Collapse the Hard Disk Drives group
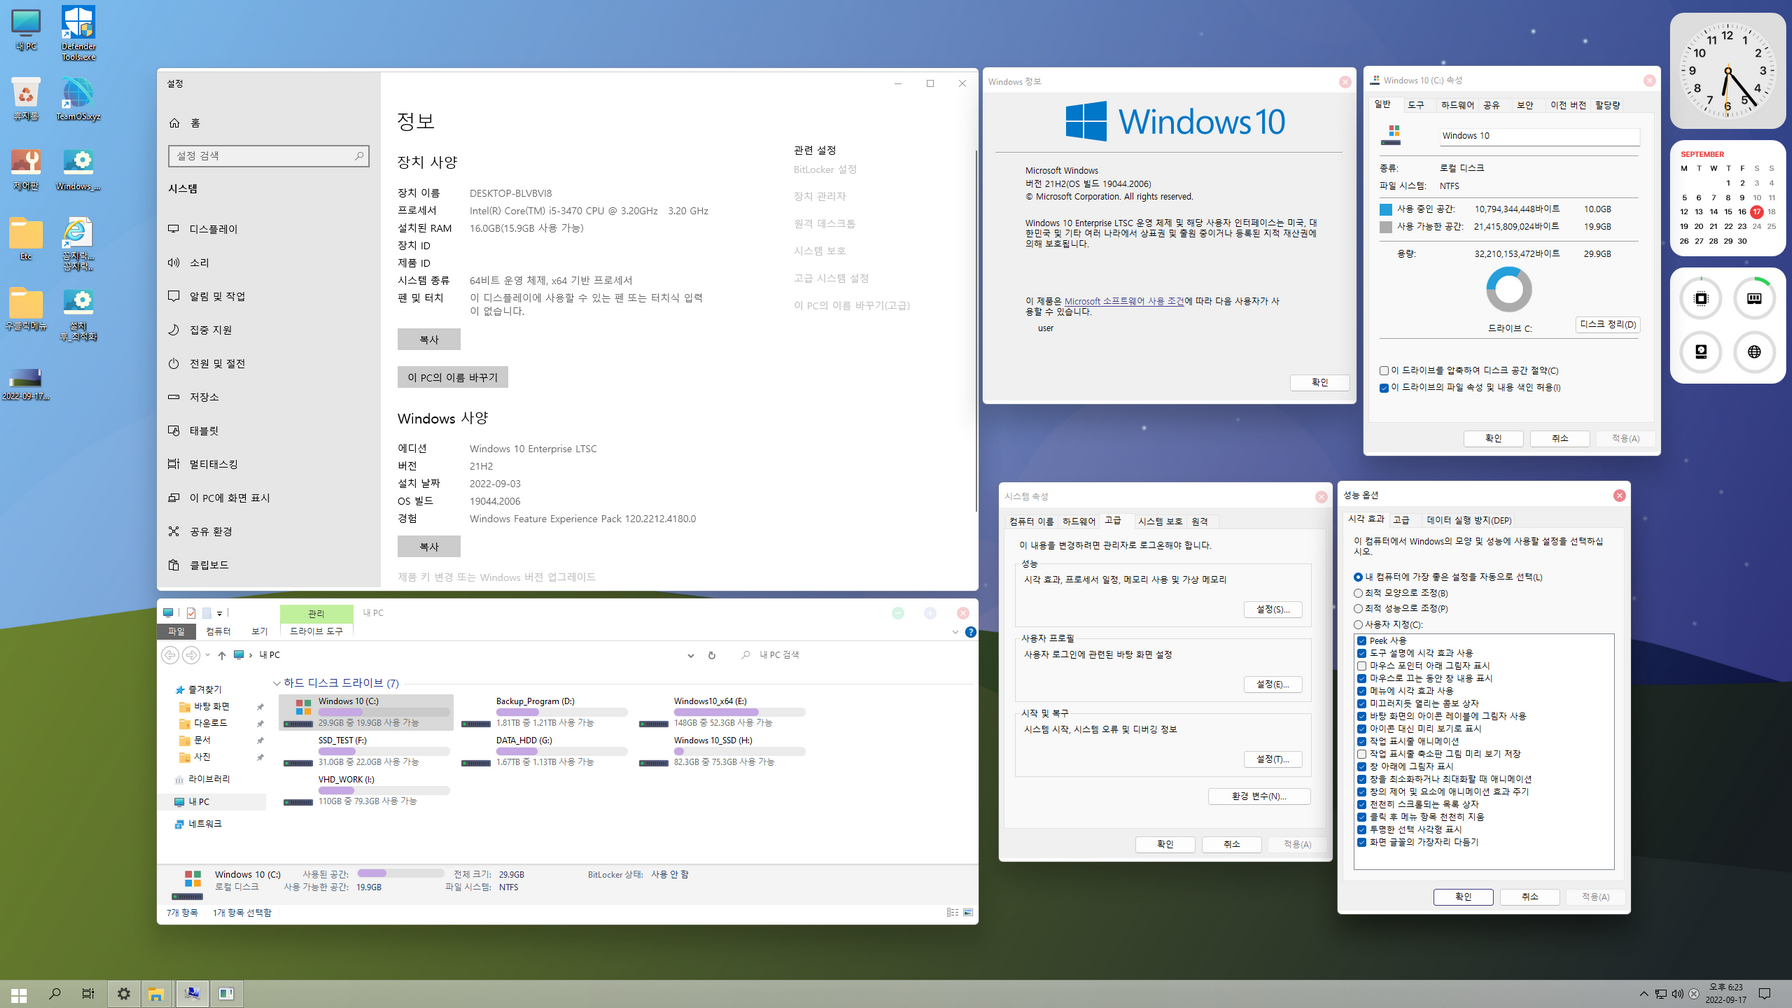Image resolution: width=1792 pixels, height=1008 pixels. 277,684
